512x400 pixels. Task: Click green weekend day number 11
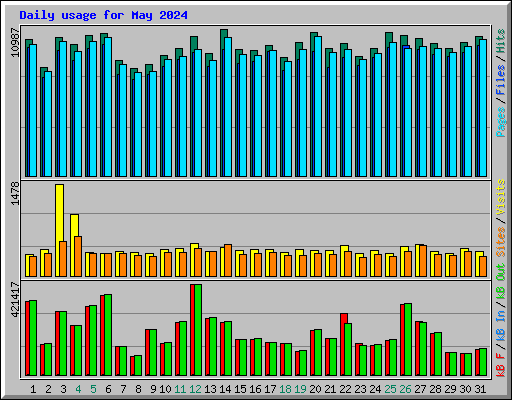[180, 389]
